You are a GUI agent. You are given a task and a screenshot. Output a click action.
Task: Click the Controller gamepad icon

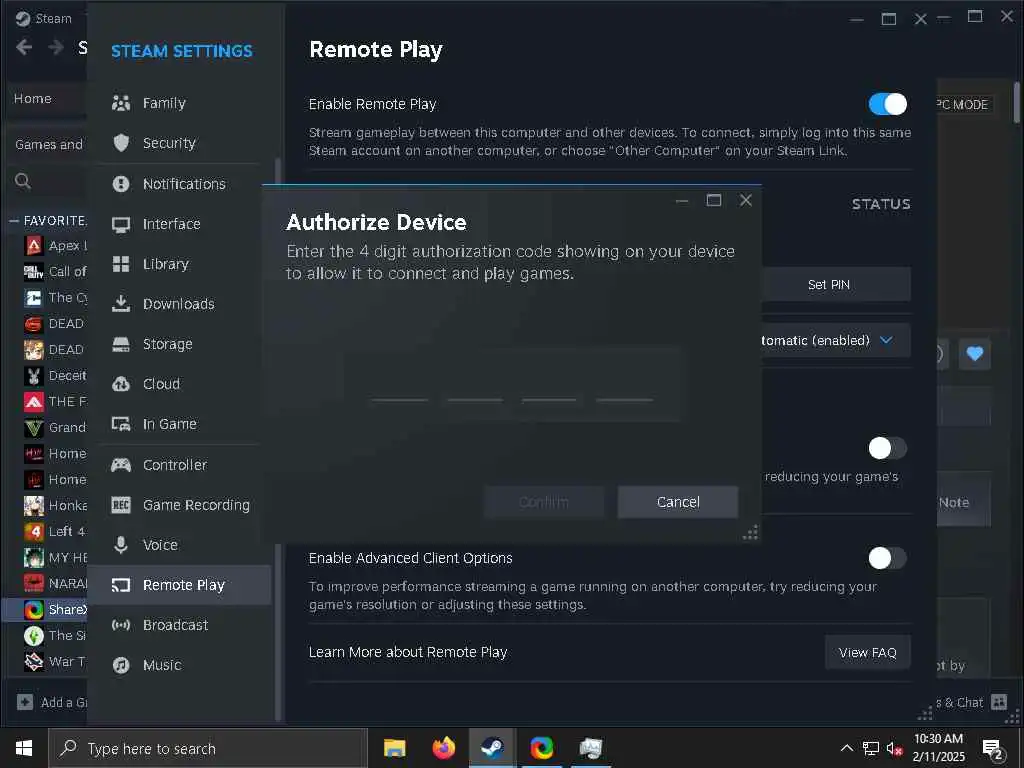121,465
